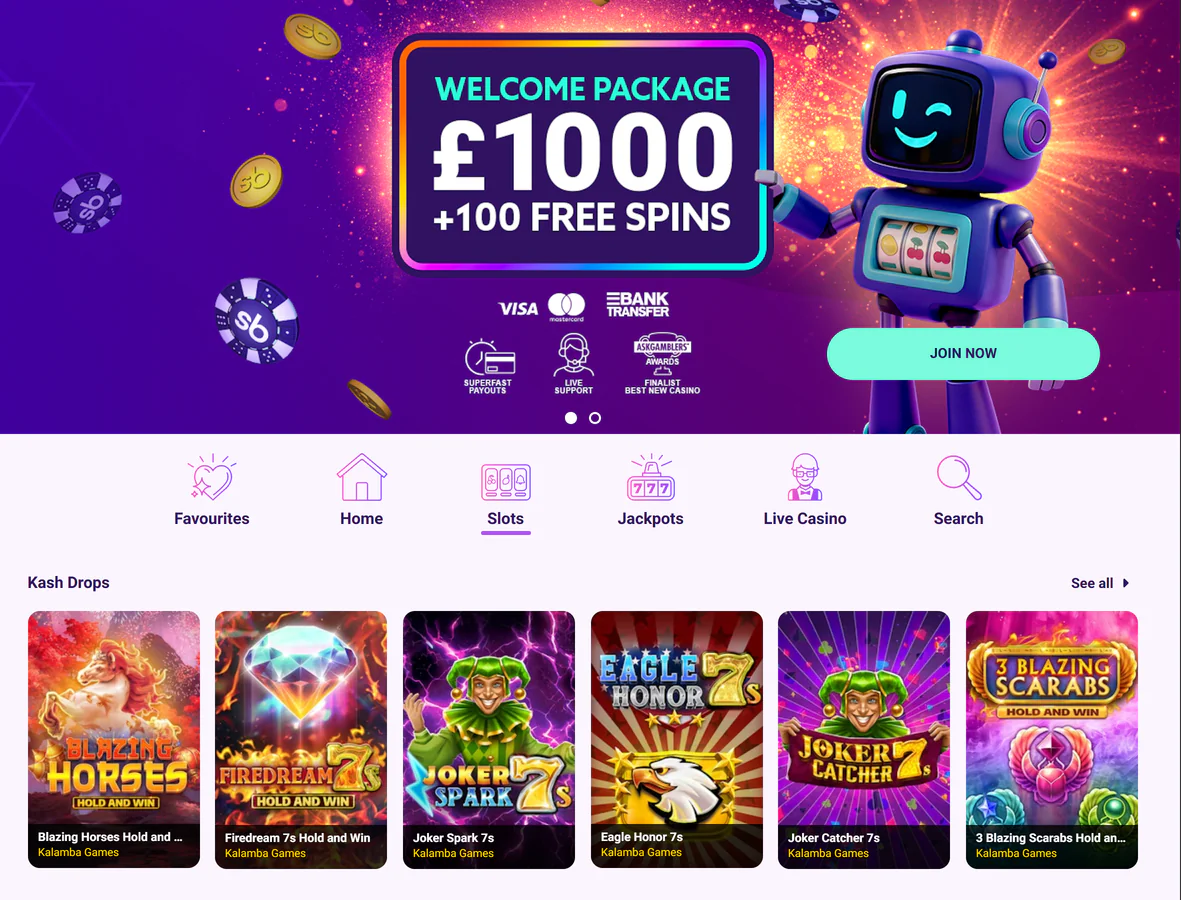Click the JOIN NOW button

[963, 353]
